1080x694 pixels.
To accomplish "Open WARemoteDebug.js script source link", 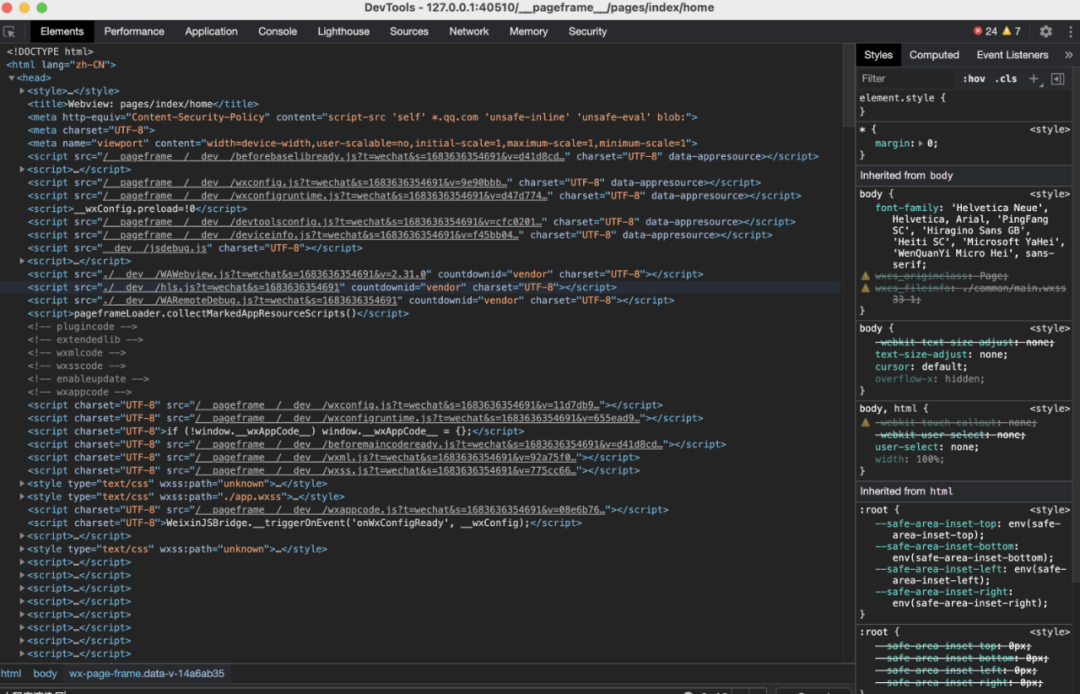I will click(x=251, y=300).
